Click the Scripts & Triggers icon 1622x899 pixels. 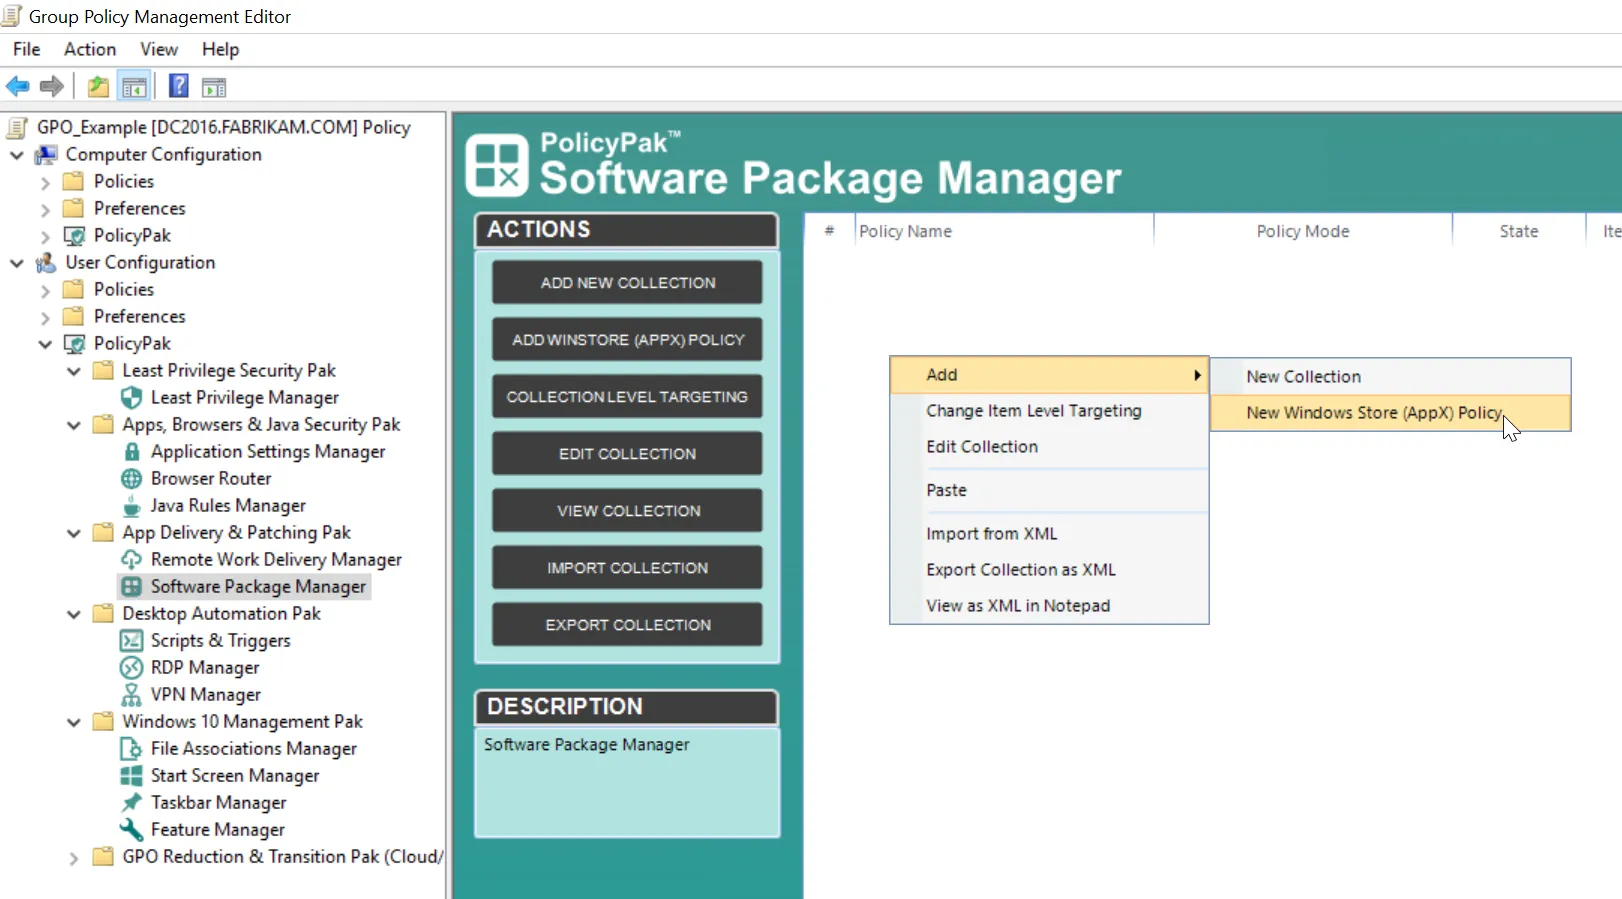[131, 641]
